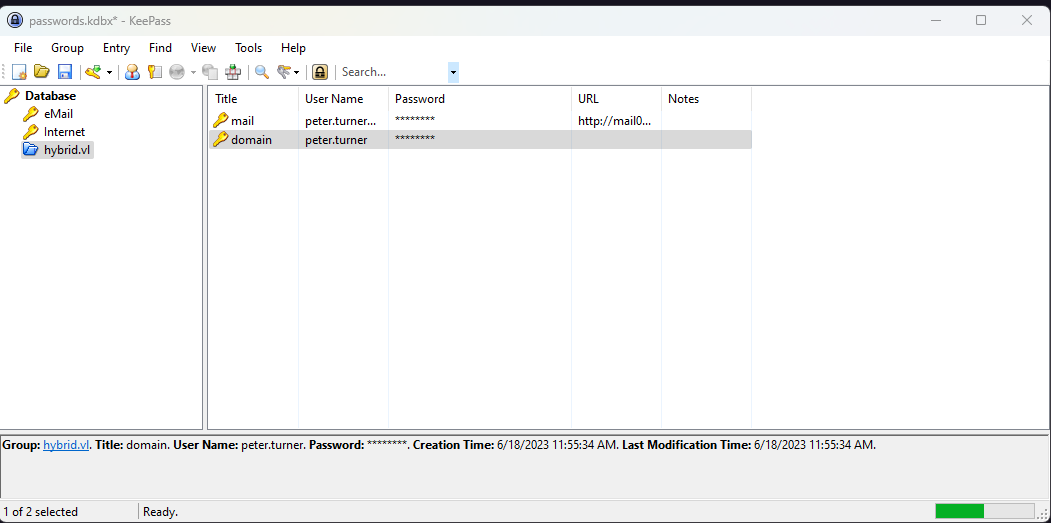Viewport: 1051px width, 523px height.
Task: Close the KeePass window
Action: click(1027, 20)
